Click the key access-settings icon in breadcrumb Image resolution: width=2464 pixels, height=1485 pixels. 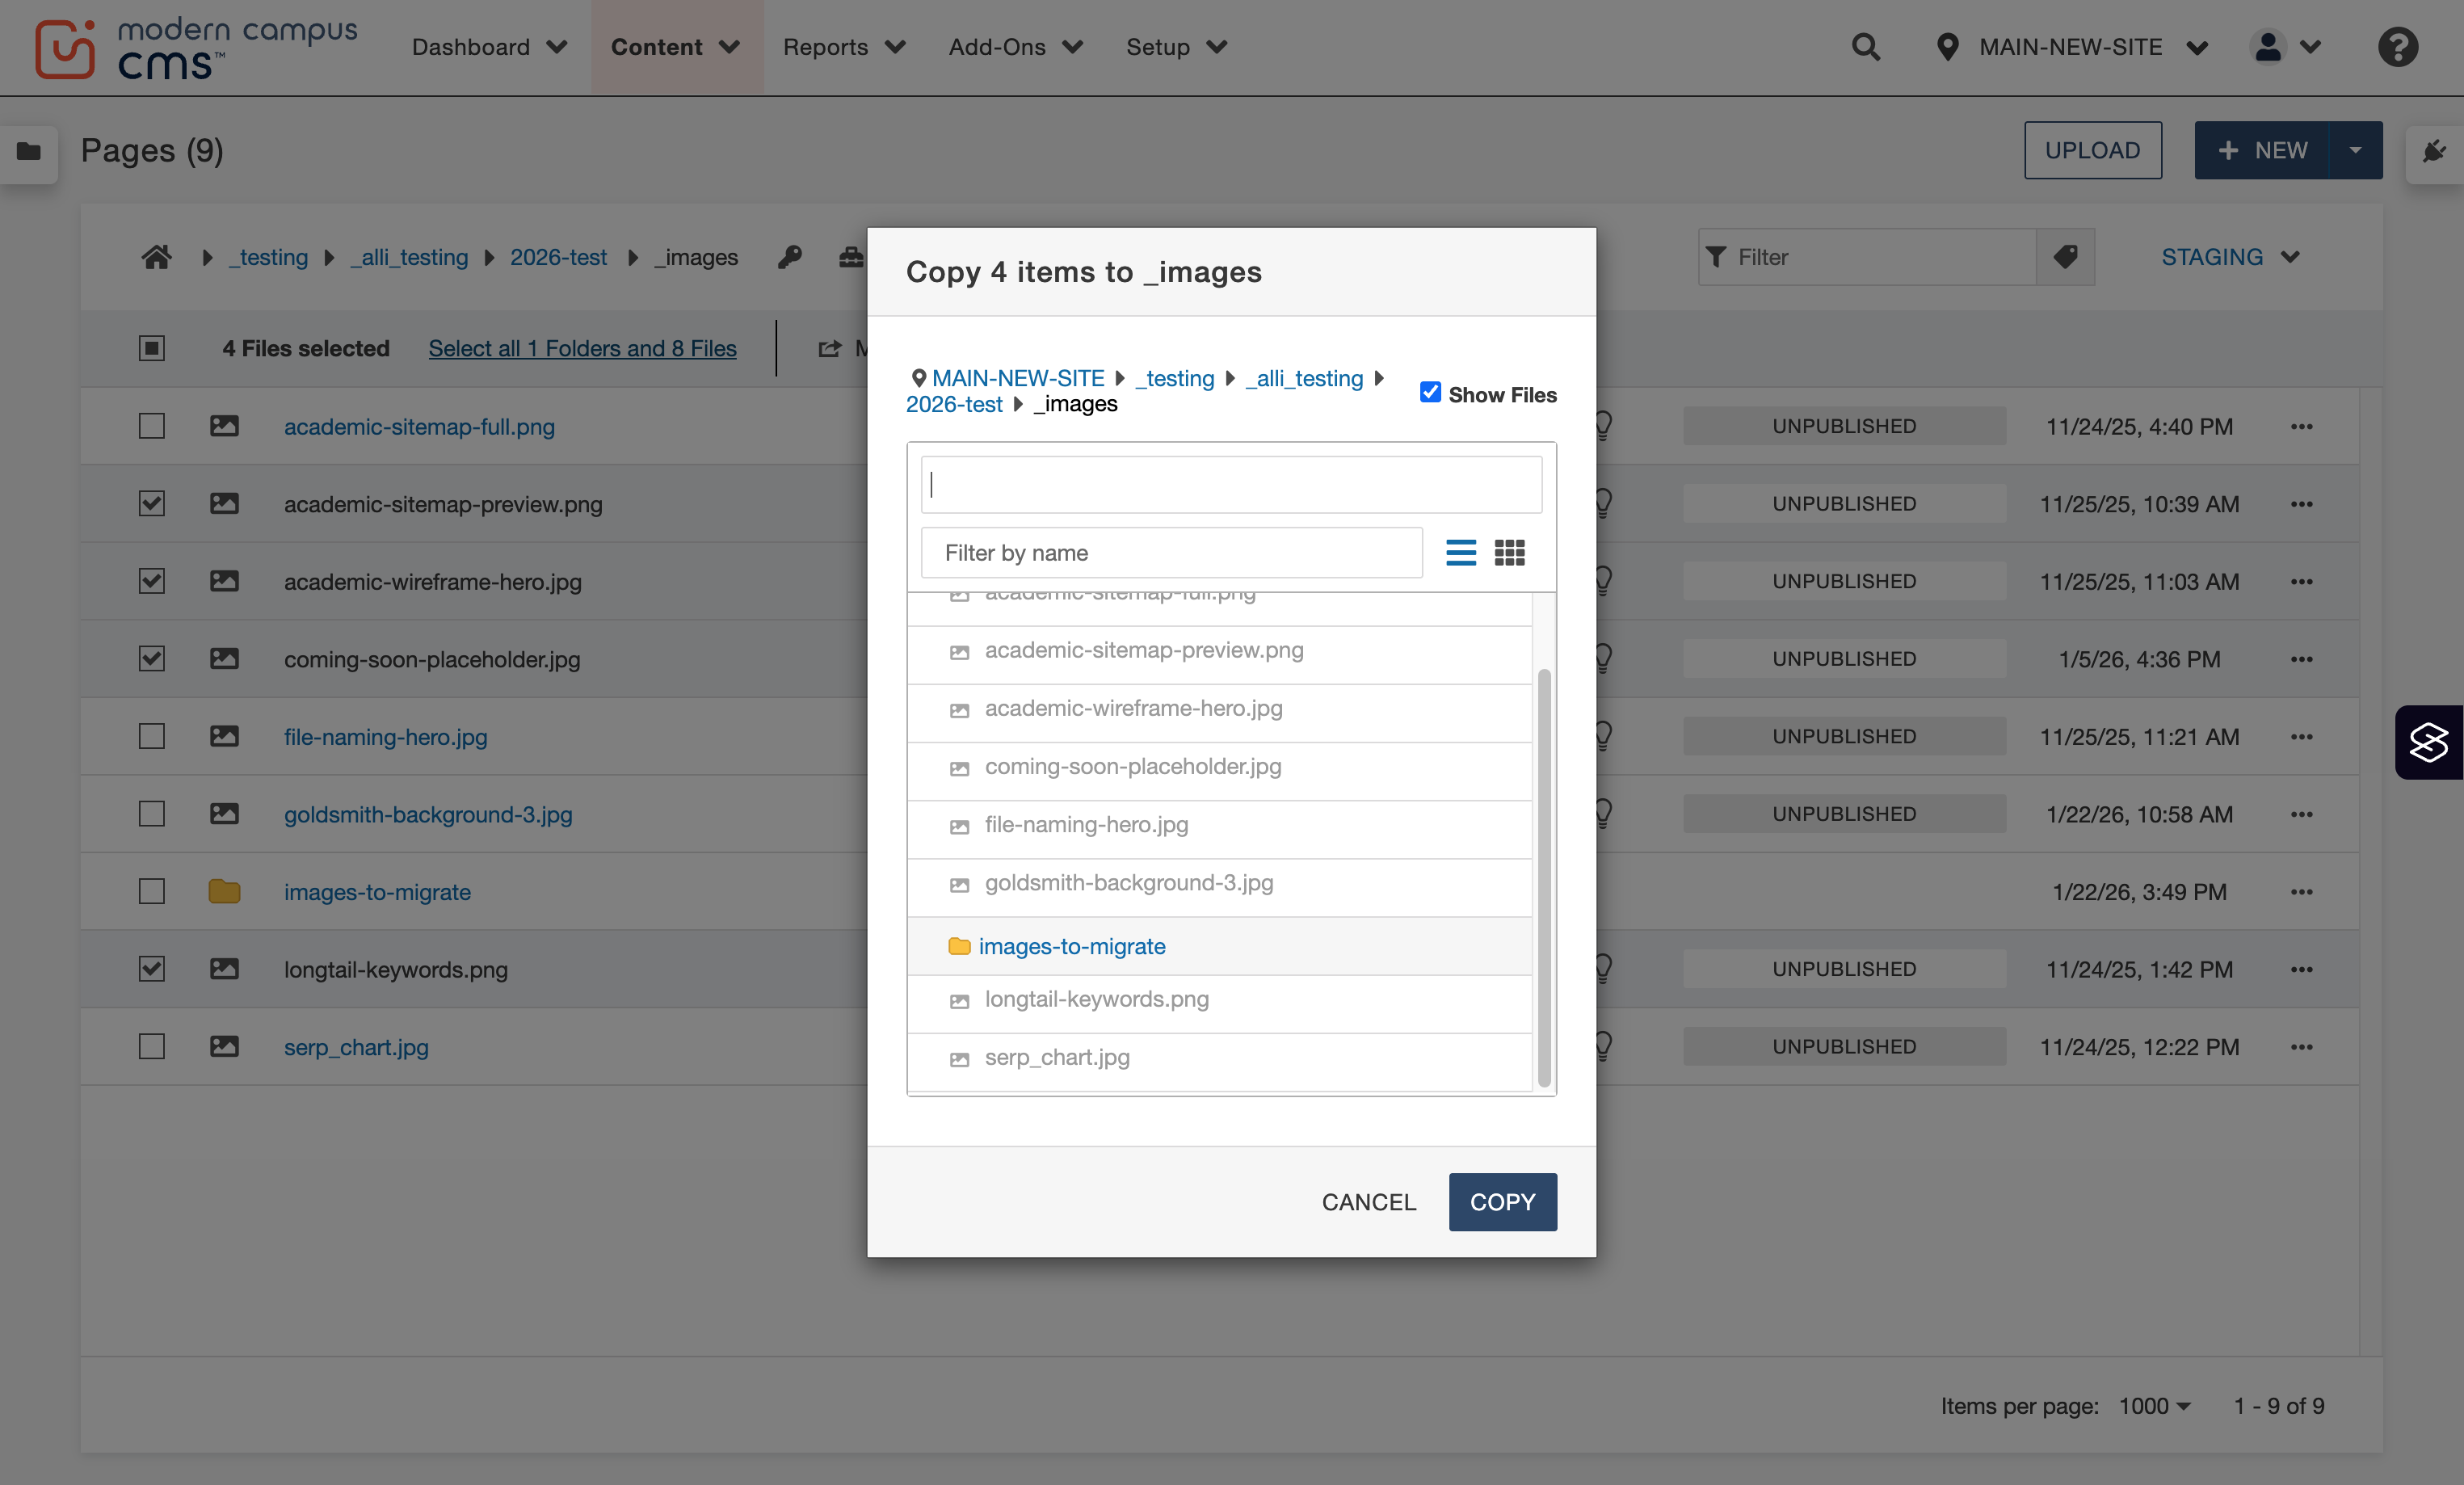coord(790,257)
